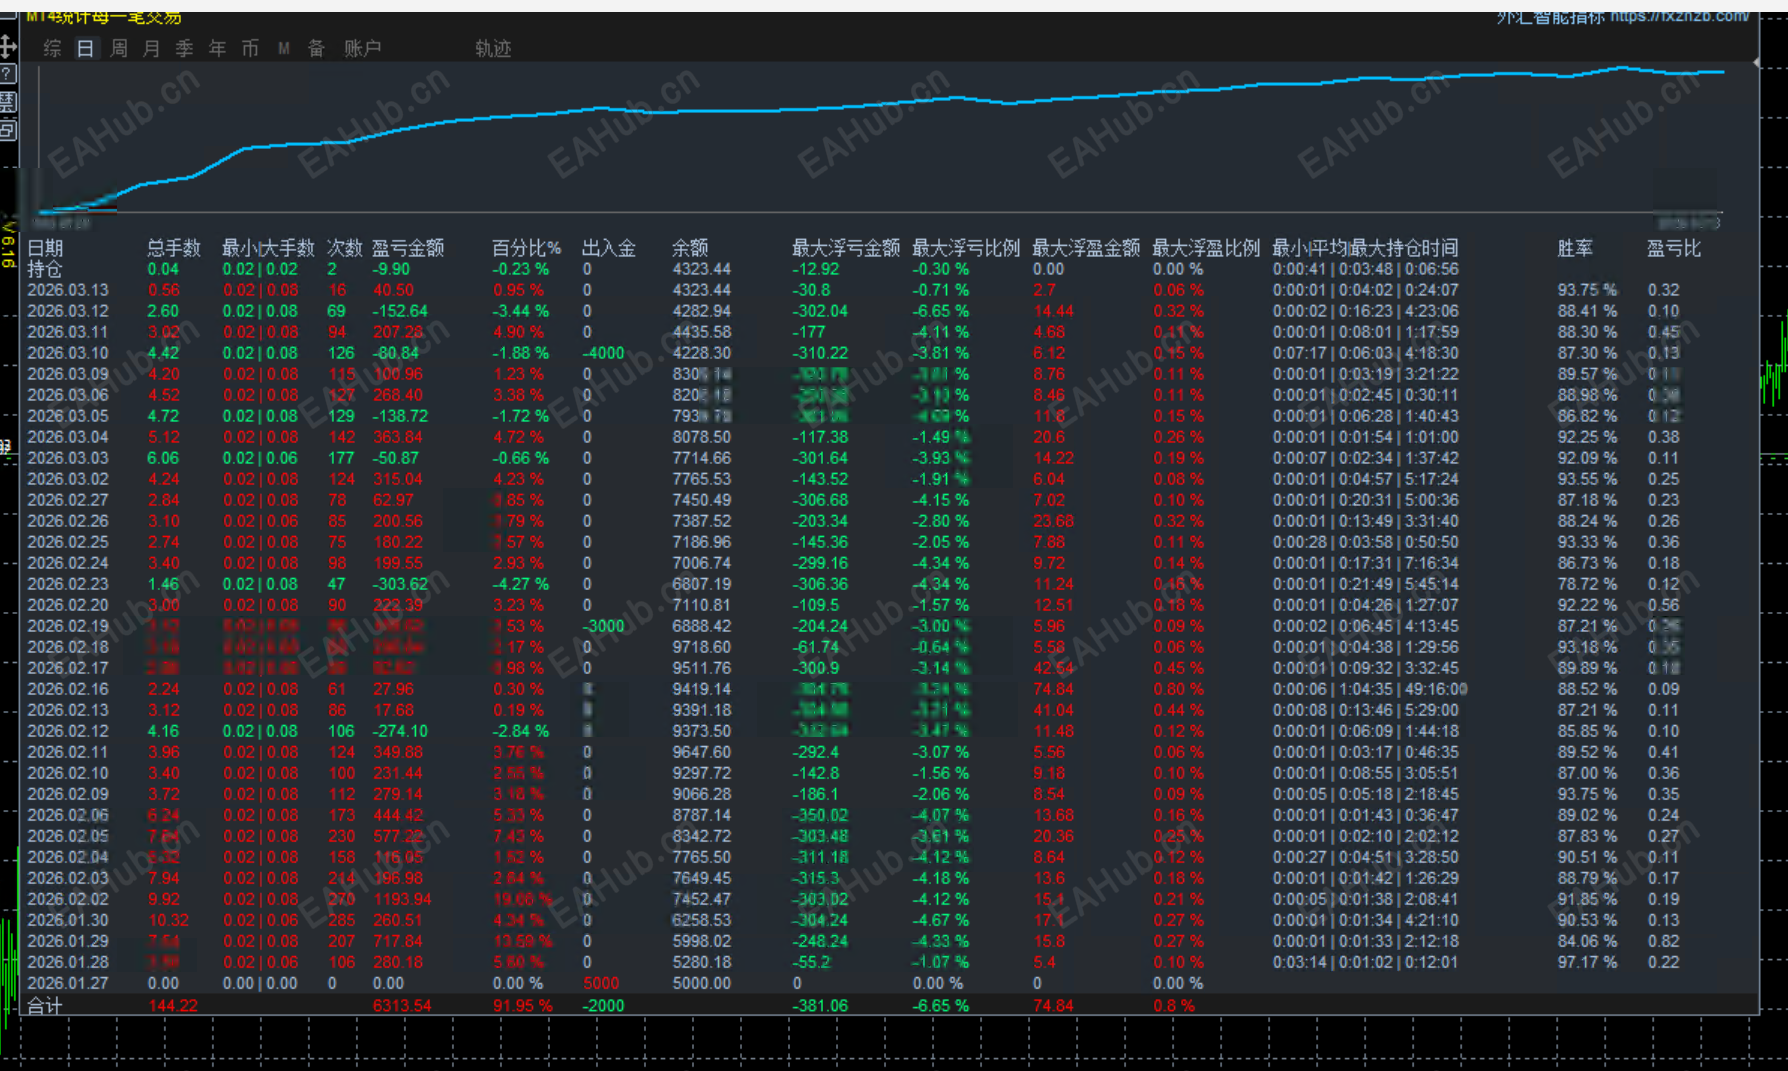Screen dimensions: 1788x1071
Task: Click the 持仓 row label
Action: pos(45,269)
